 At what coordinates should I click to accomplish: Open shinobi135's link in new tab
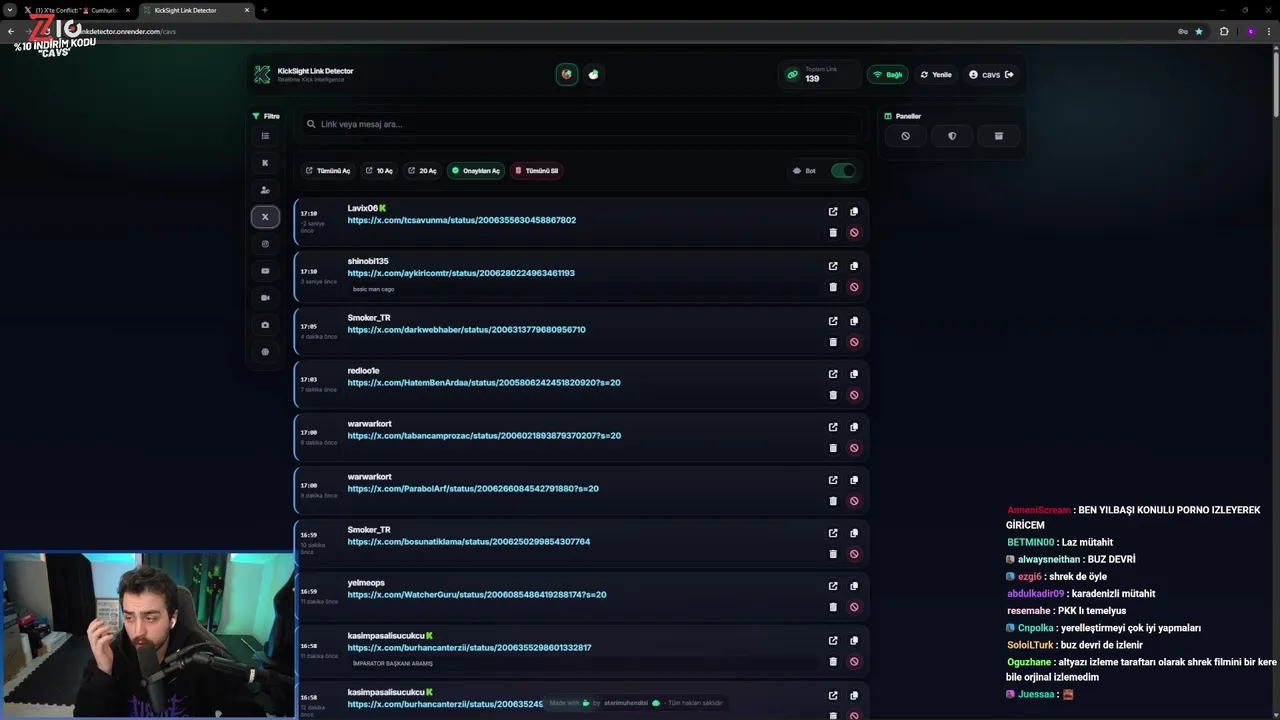pos(833,266)
